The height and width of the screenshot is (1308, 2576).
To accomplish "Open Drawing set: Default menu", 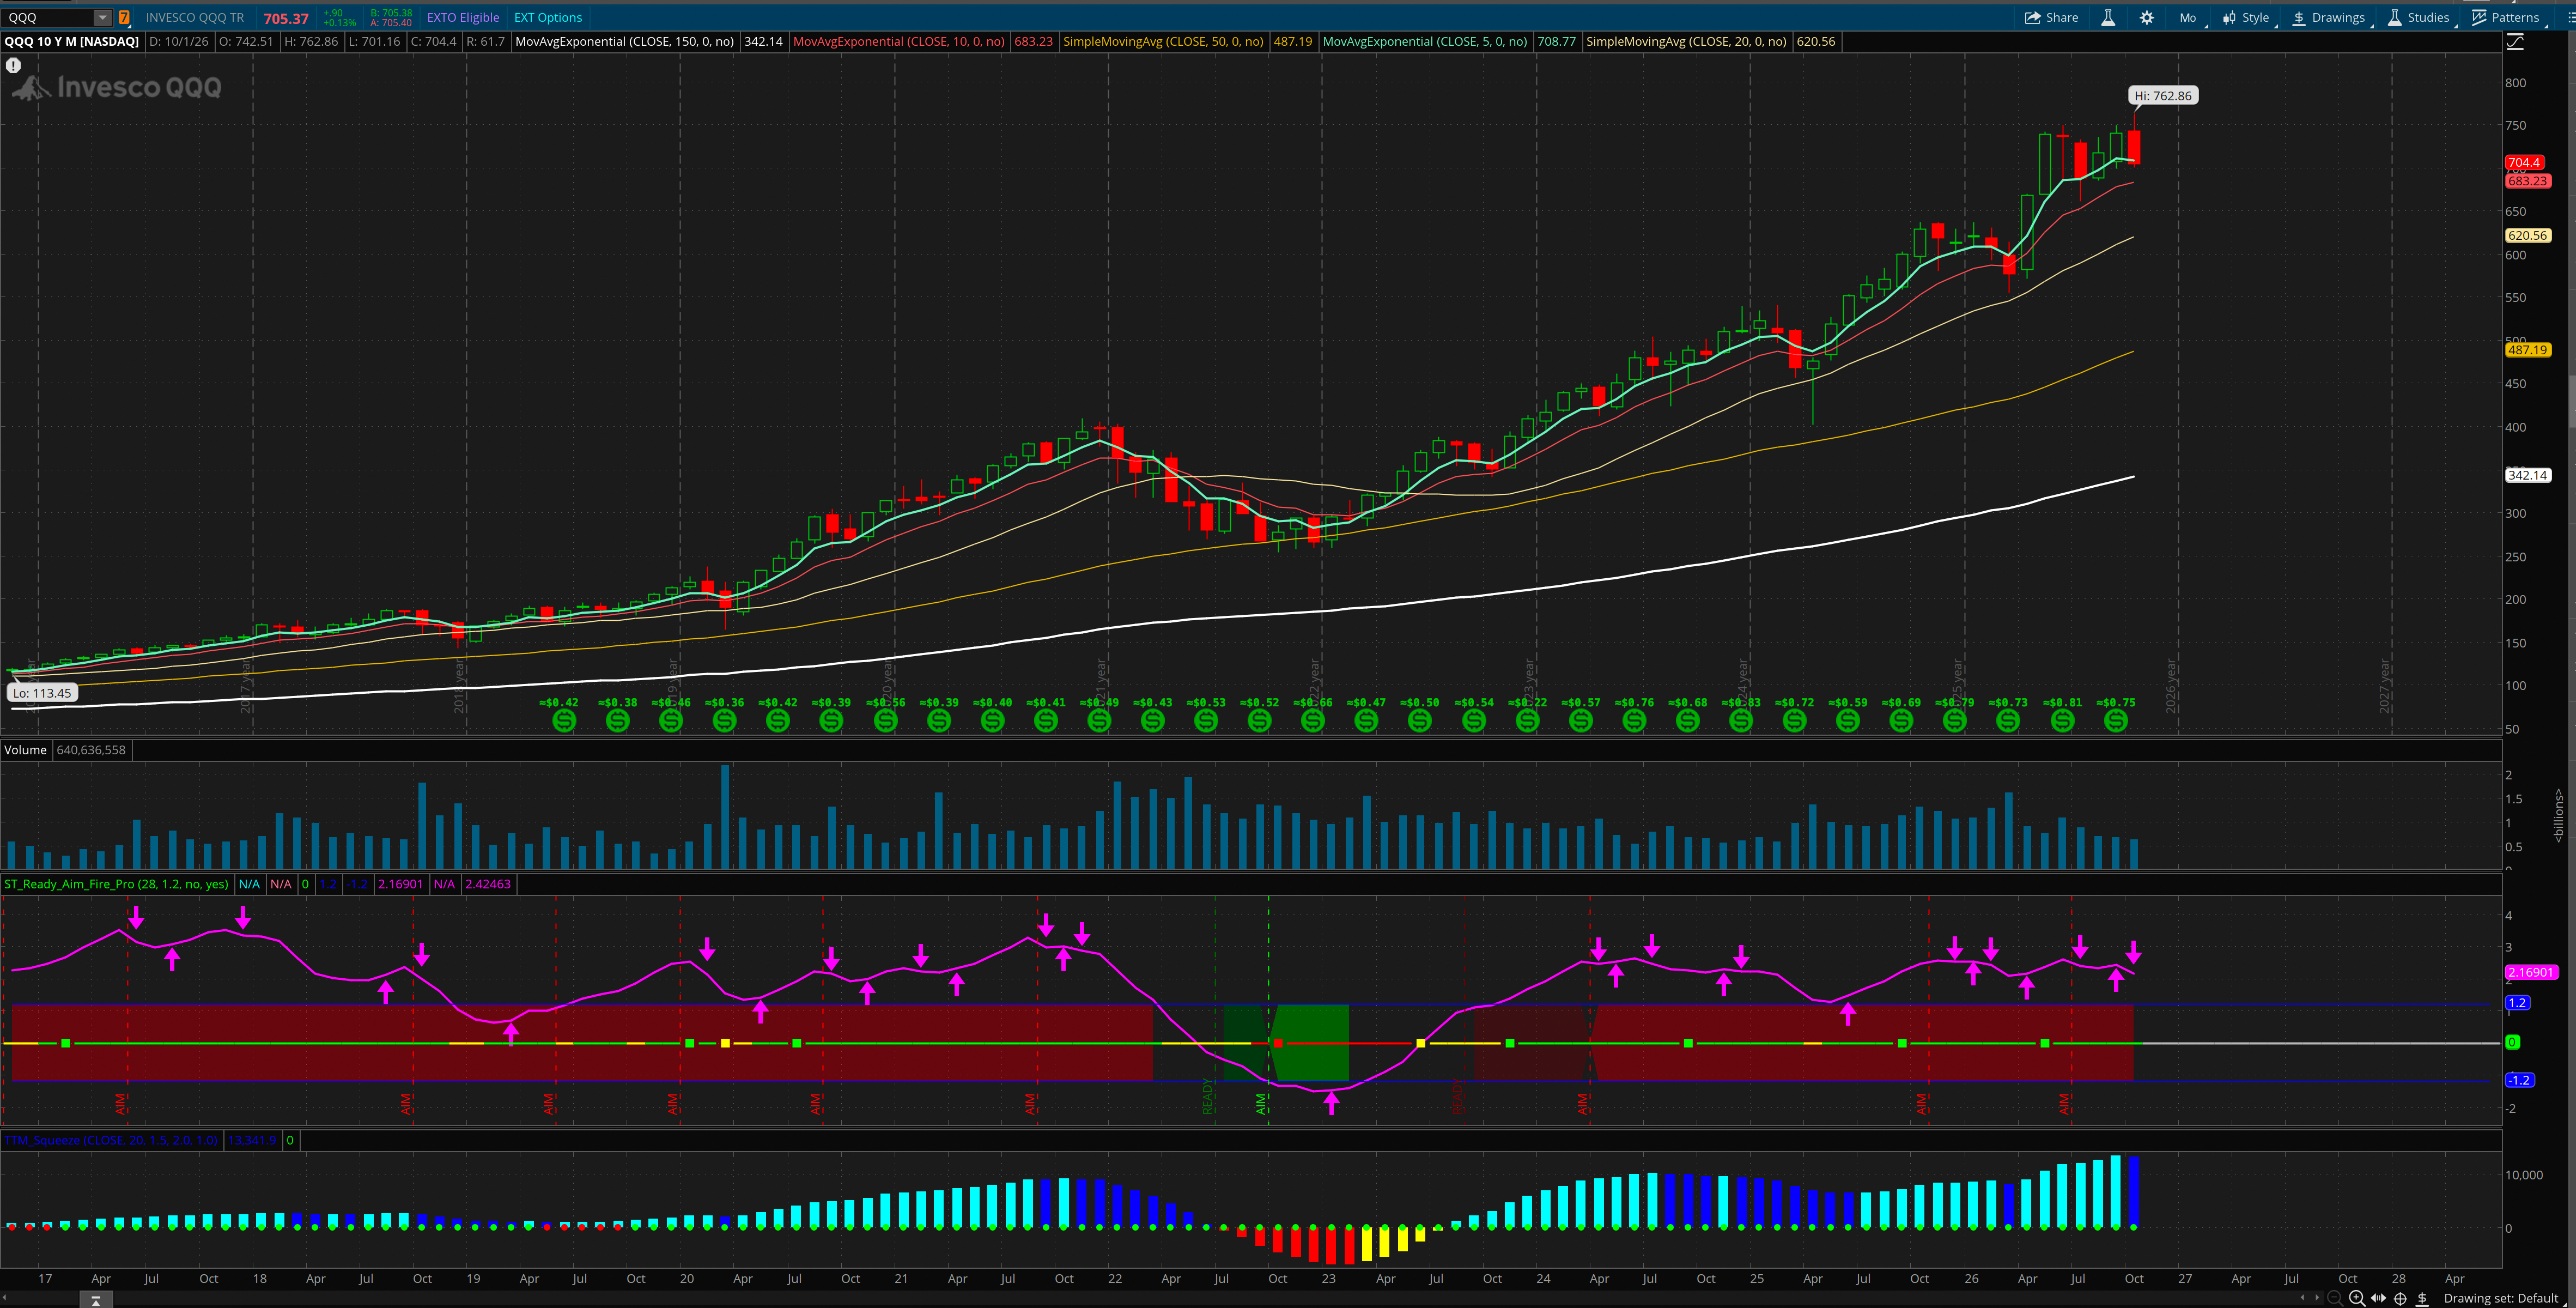I will pyautogui.click(x=2501, y=1298).
